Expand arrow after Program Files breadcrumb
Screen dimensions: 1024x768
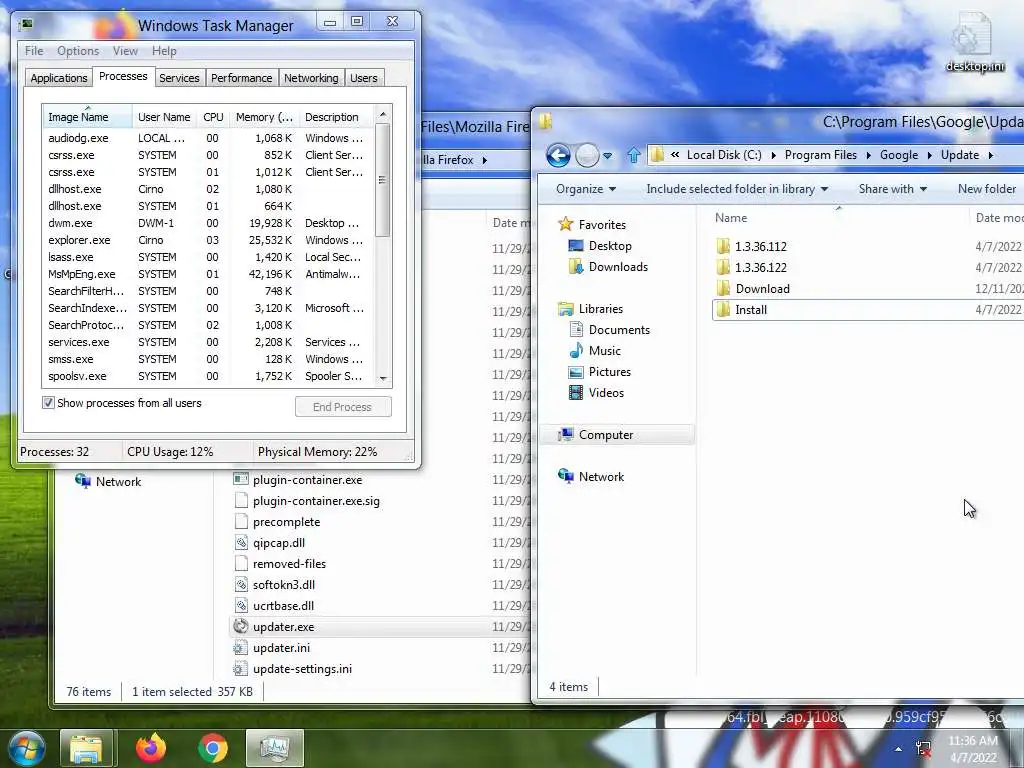pos(869,155)
